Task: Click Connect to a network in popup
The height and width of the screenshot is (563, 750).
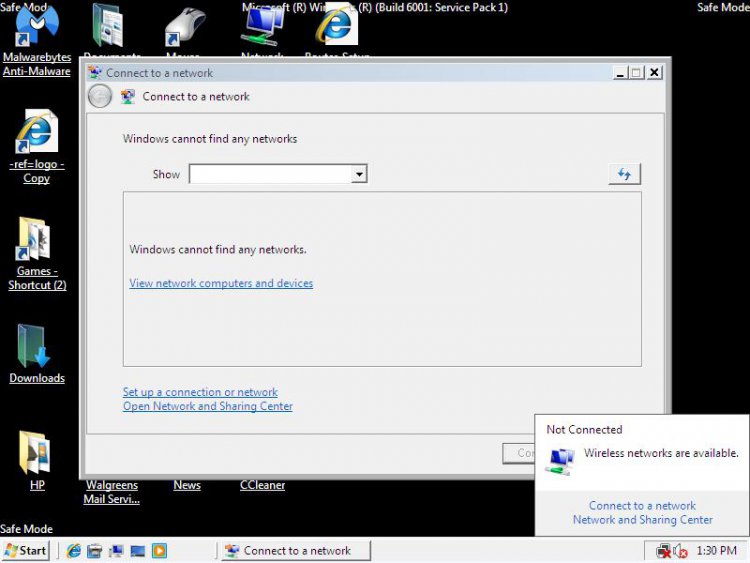Action: (x=642, y=505)
